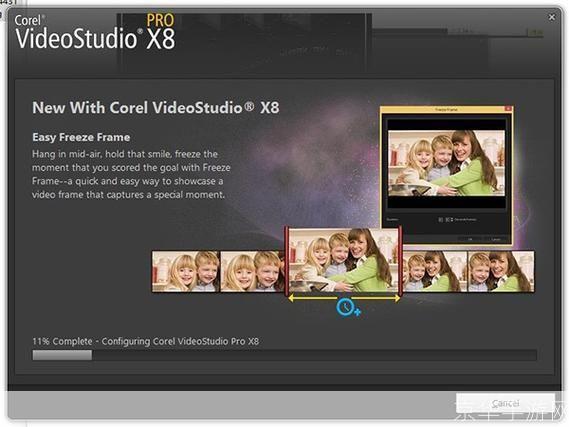Screen dimensions: 569x427
Task: Close the installer with the top-right X
Action: point(552,17)
